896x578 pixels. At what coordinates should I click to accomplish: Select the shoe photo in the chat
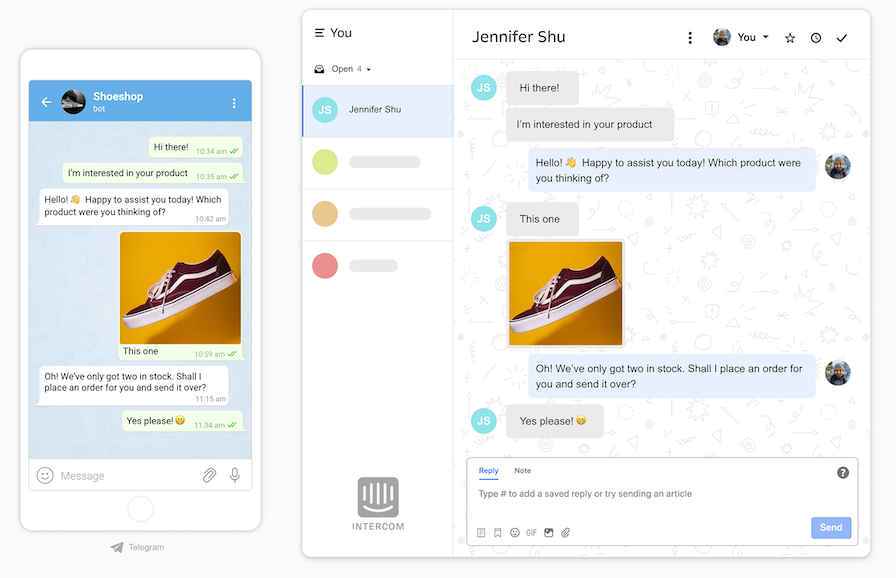(x=565, y=292)
